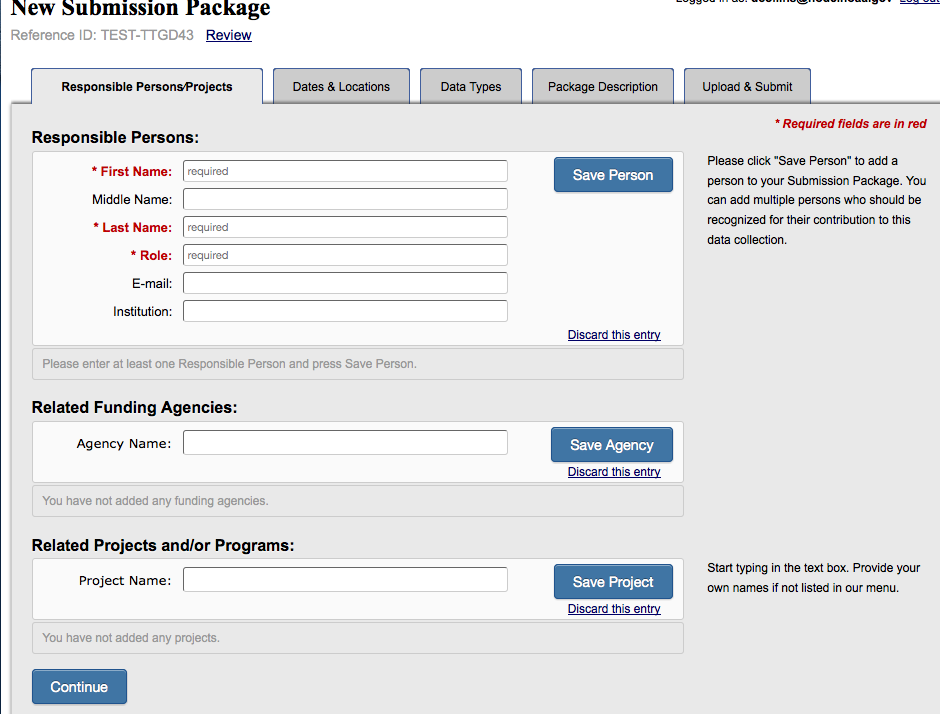940x714 pixels.
Task: Select the Upload & Submit tab
Action: click(747, 87)
